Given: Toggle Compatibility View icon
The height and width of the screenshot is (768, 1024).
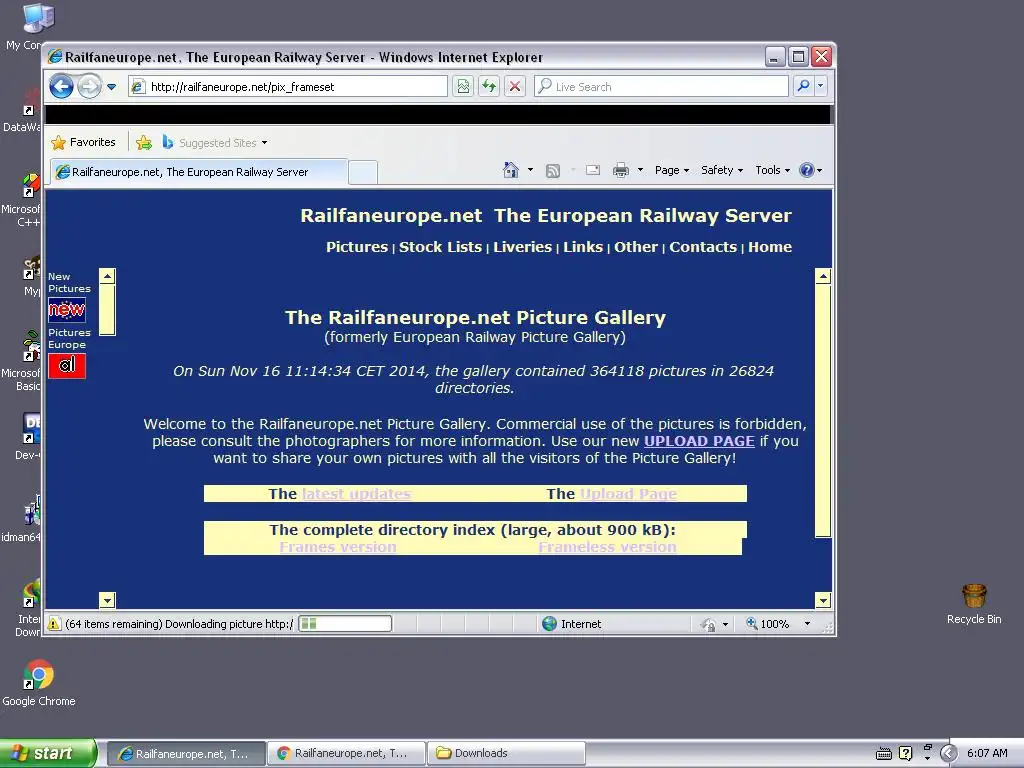Looking at the screenshot, I should (463, 86).
